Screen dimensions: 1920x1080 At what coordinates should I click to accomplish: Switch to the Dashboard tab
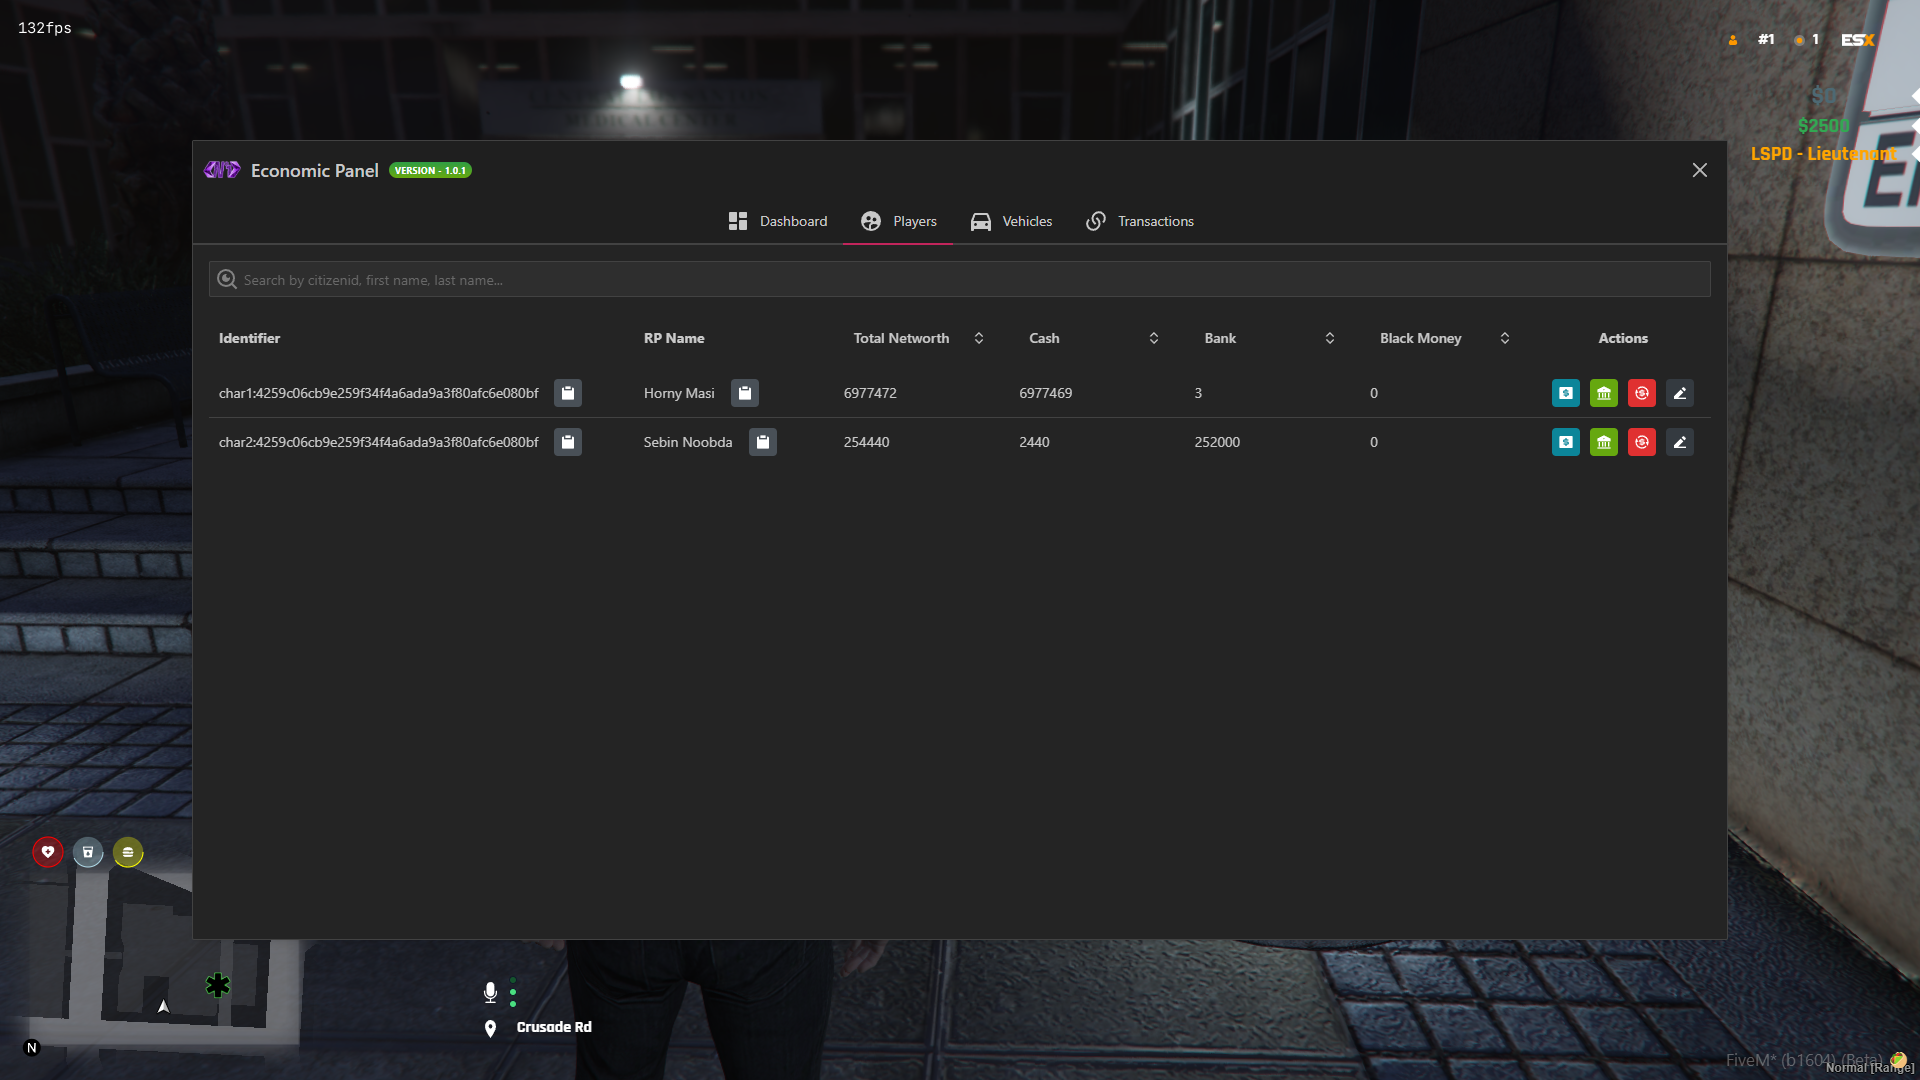coord(777,221)
